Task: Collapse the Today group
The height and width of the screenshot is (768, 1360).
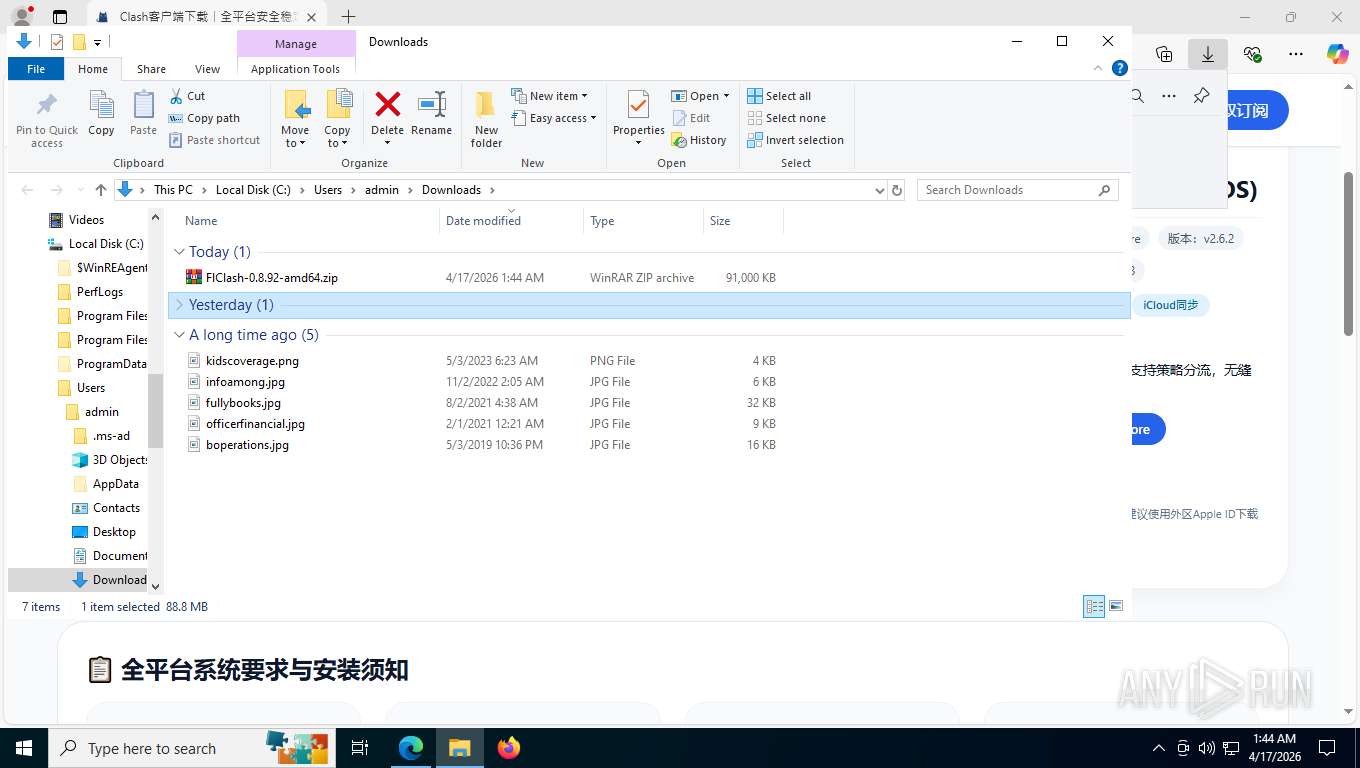Action: point(180,252)
